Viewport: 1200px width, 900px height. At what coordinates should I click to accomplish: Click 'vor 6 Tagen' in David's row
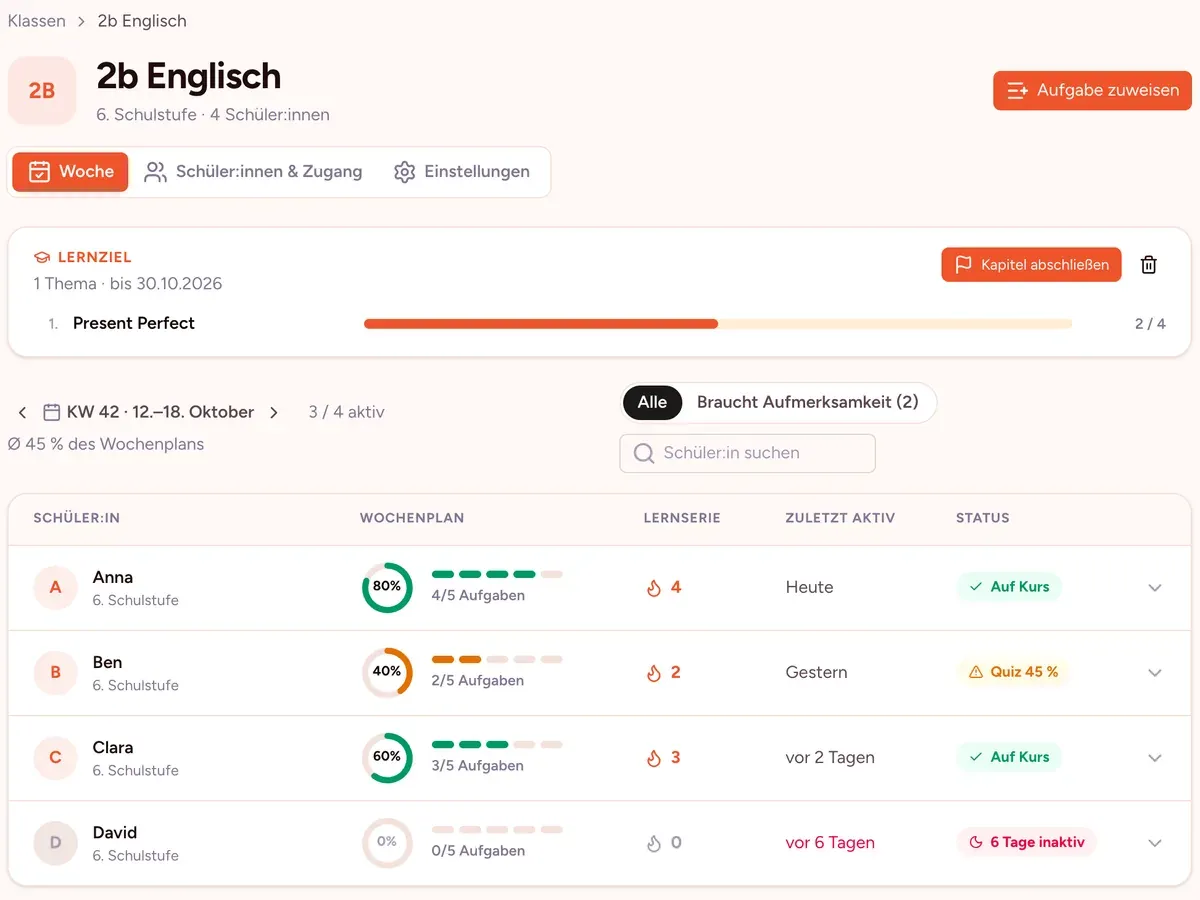(830, 843)
